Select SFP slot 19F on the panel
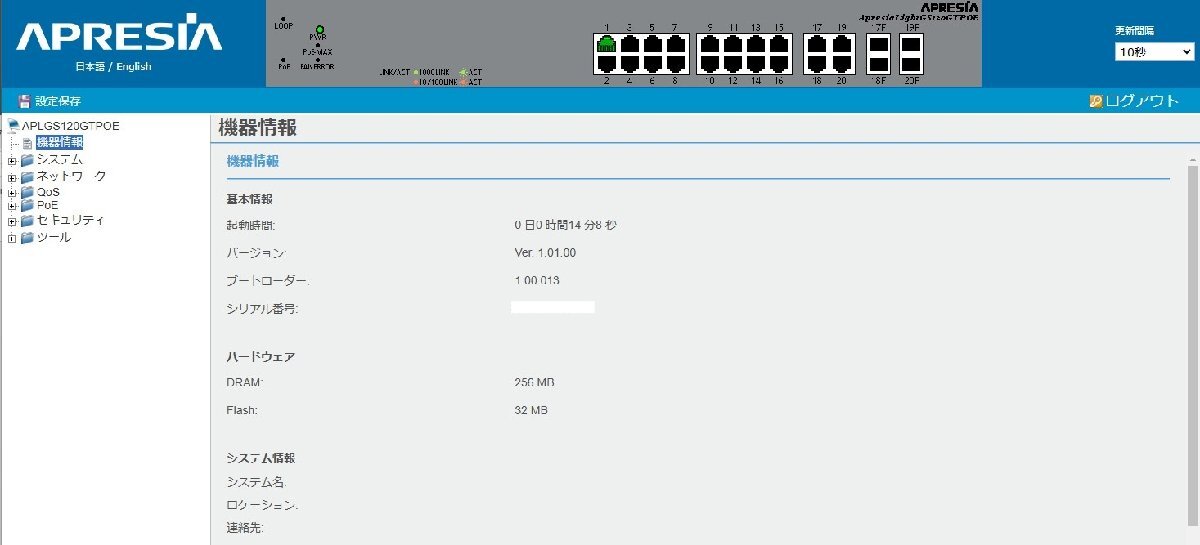 pyautogui.click(x=911, y=44)
